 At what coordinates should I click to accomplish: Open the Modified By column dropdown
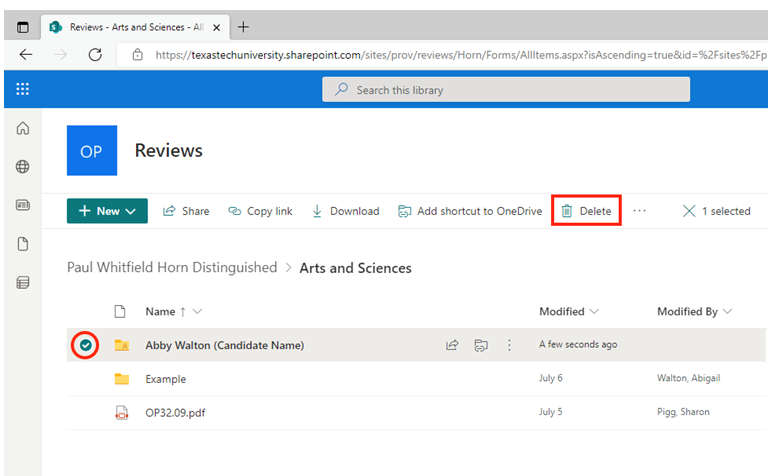(x=694, y=311)
